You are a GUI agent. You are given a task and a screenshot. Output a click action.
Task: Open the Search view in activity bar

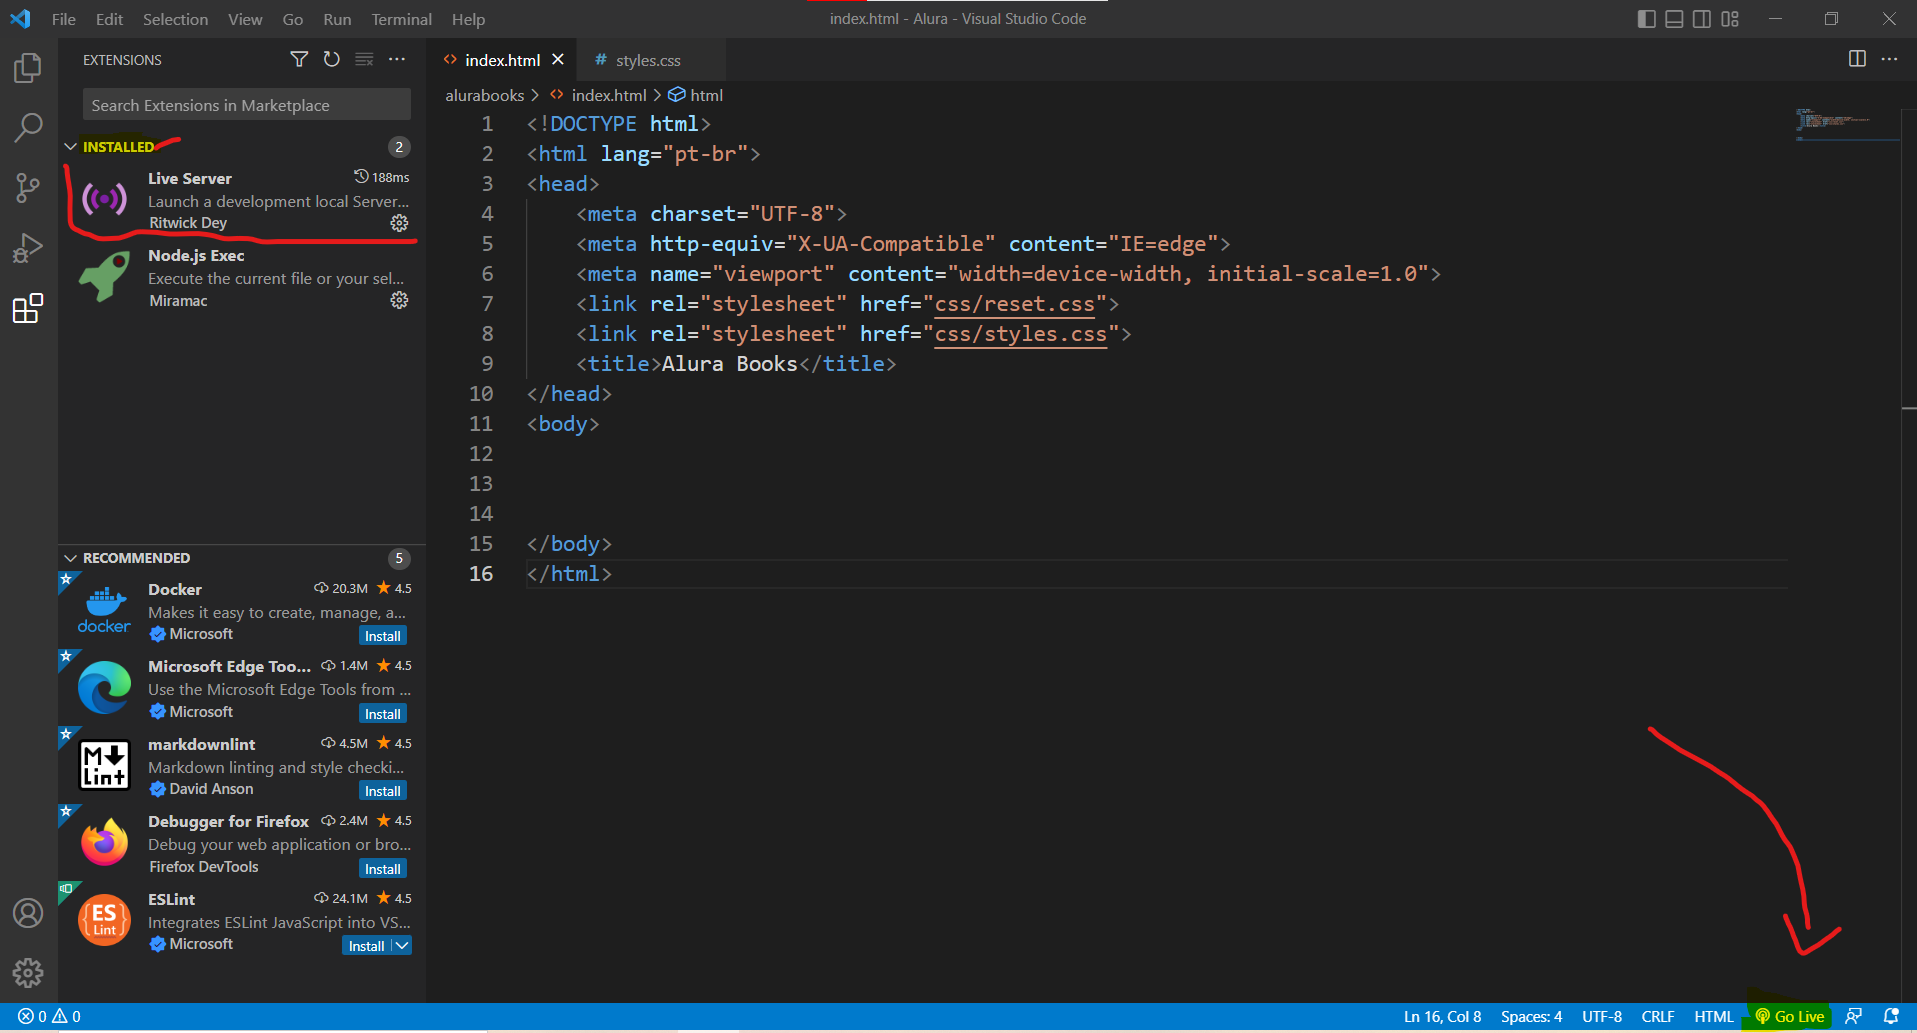[28, 127]
